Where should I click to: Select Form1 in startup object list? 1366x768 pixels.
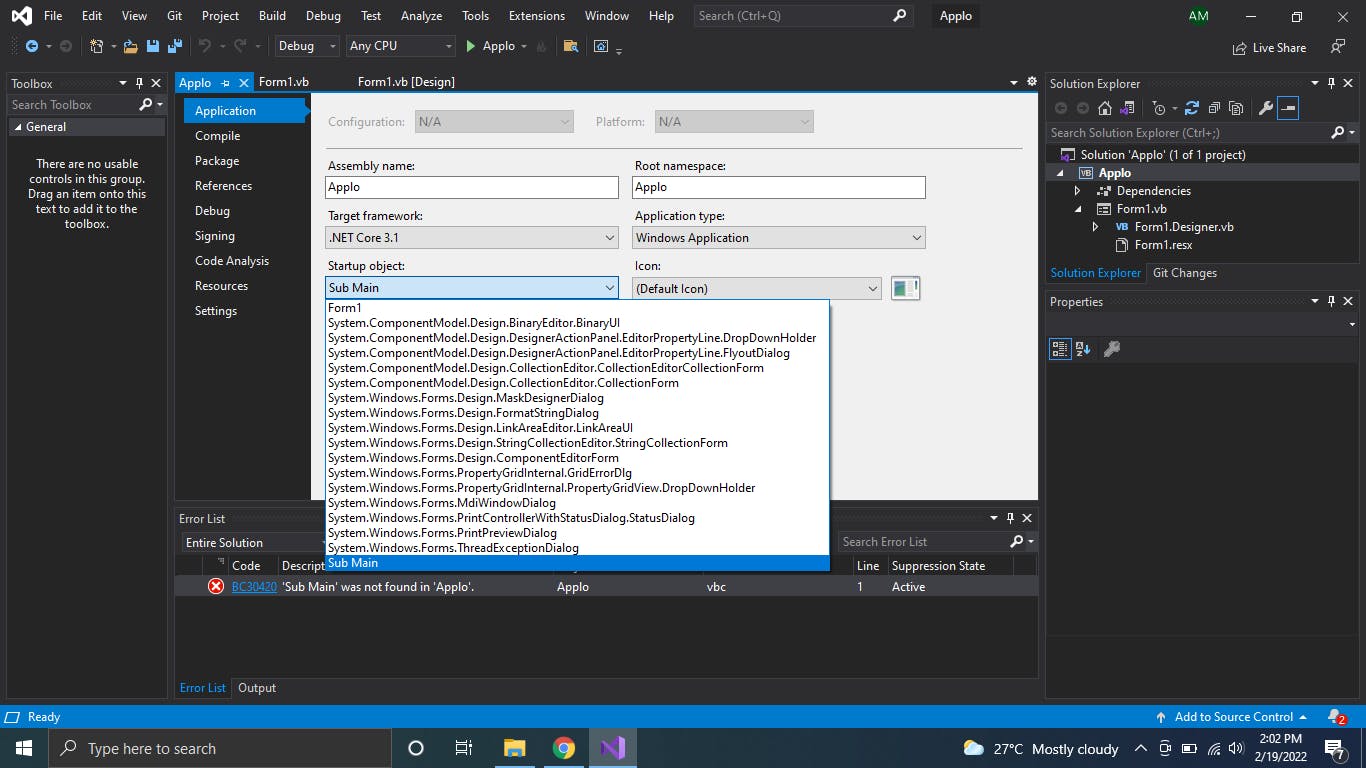(578, 308)
